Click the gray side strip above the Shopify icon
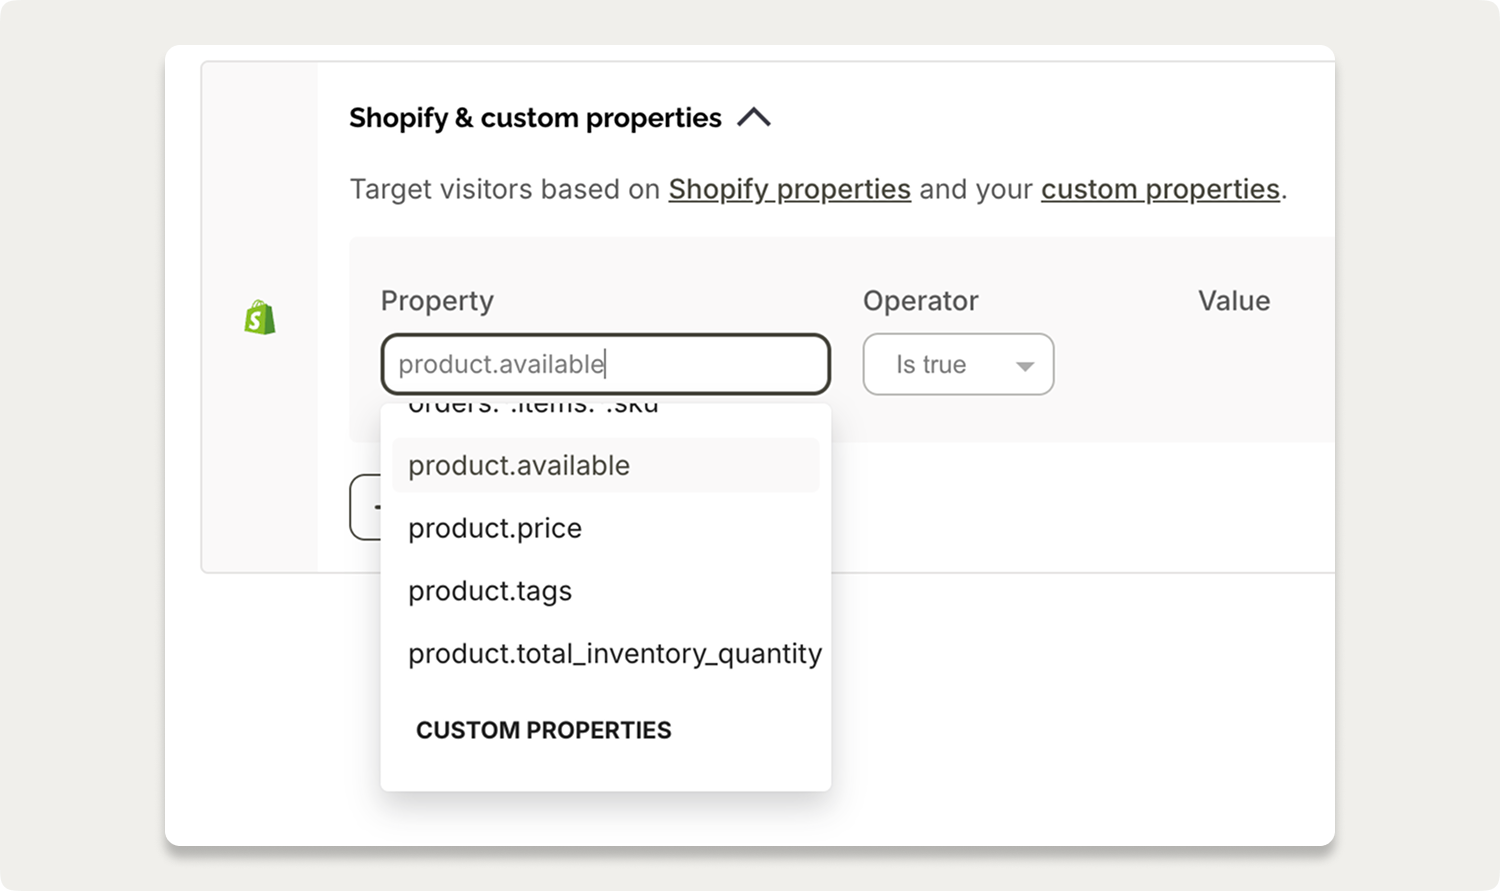 [x=260, y=180]
